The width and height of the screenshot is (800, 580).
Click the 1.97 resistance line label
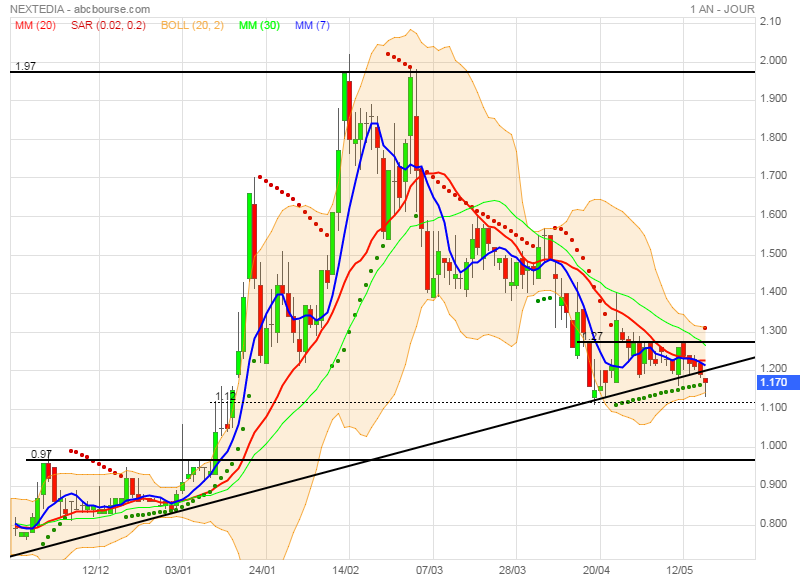coord(26,66)
